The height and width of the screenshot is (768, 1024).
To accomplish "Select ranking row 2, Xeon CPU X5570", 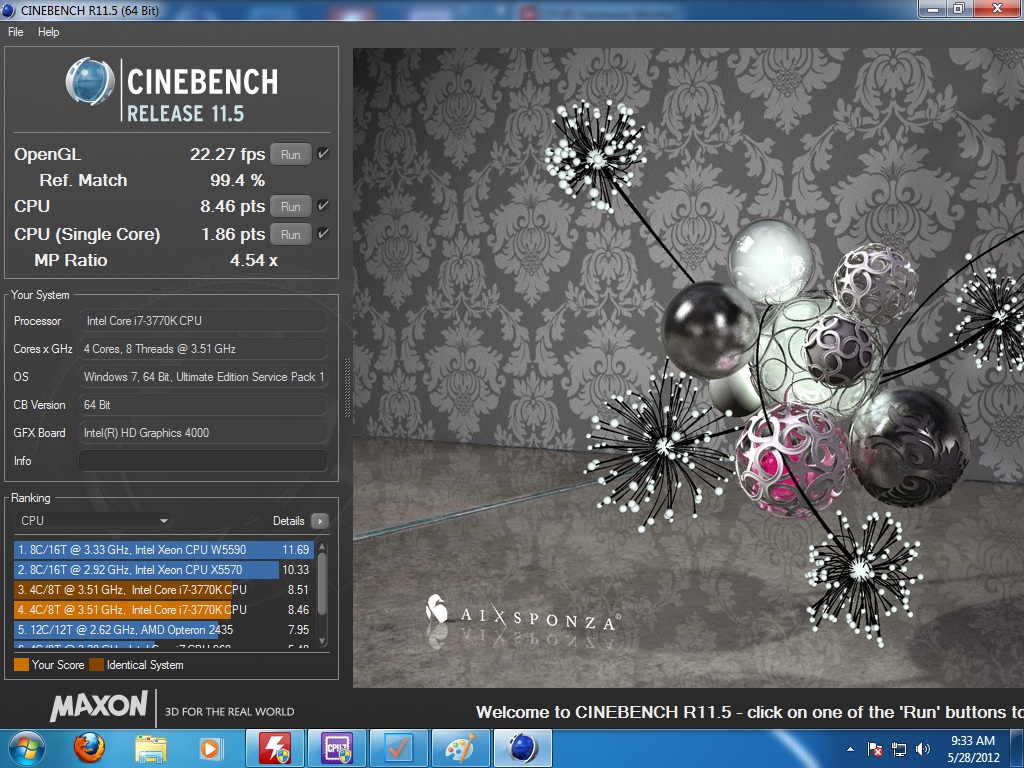I will pos(164,569).
